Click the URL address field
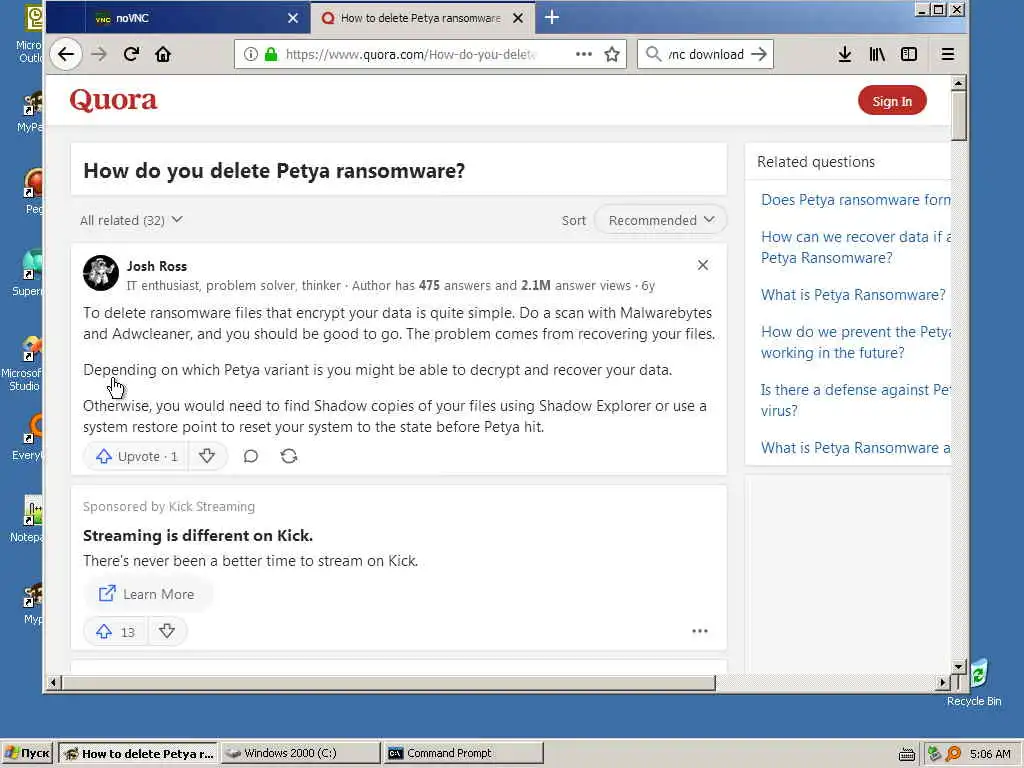Viewport: 1024px width, 768px height. coord(410,54)
